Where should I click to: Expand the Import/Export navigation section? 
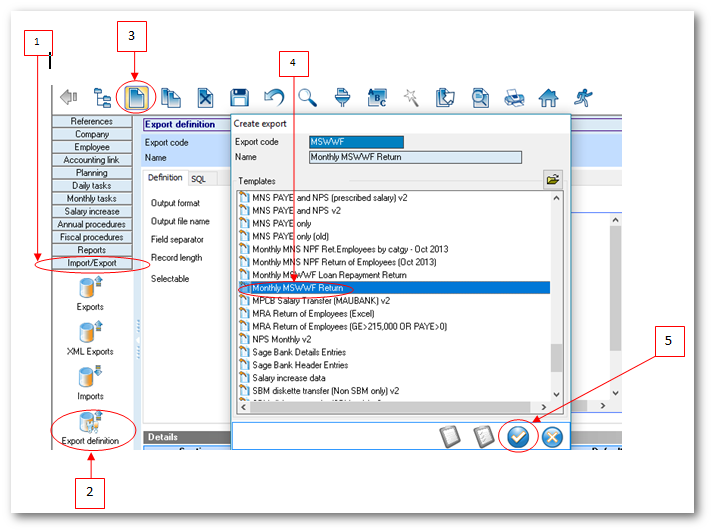pos(92,264)
